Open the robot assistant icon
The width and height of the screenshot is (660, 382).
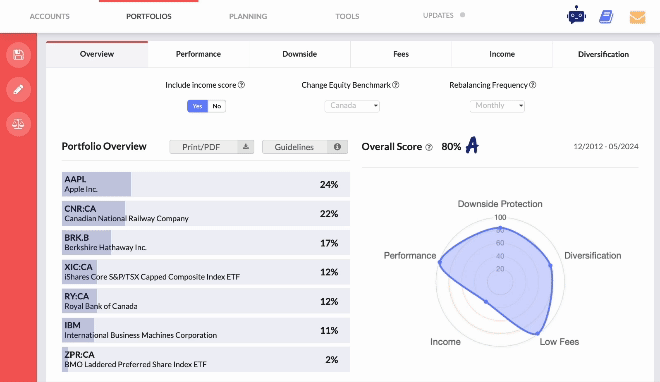[x=576, y=16]
